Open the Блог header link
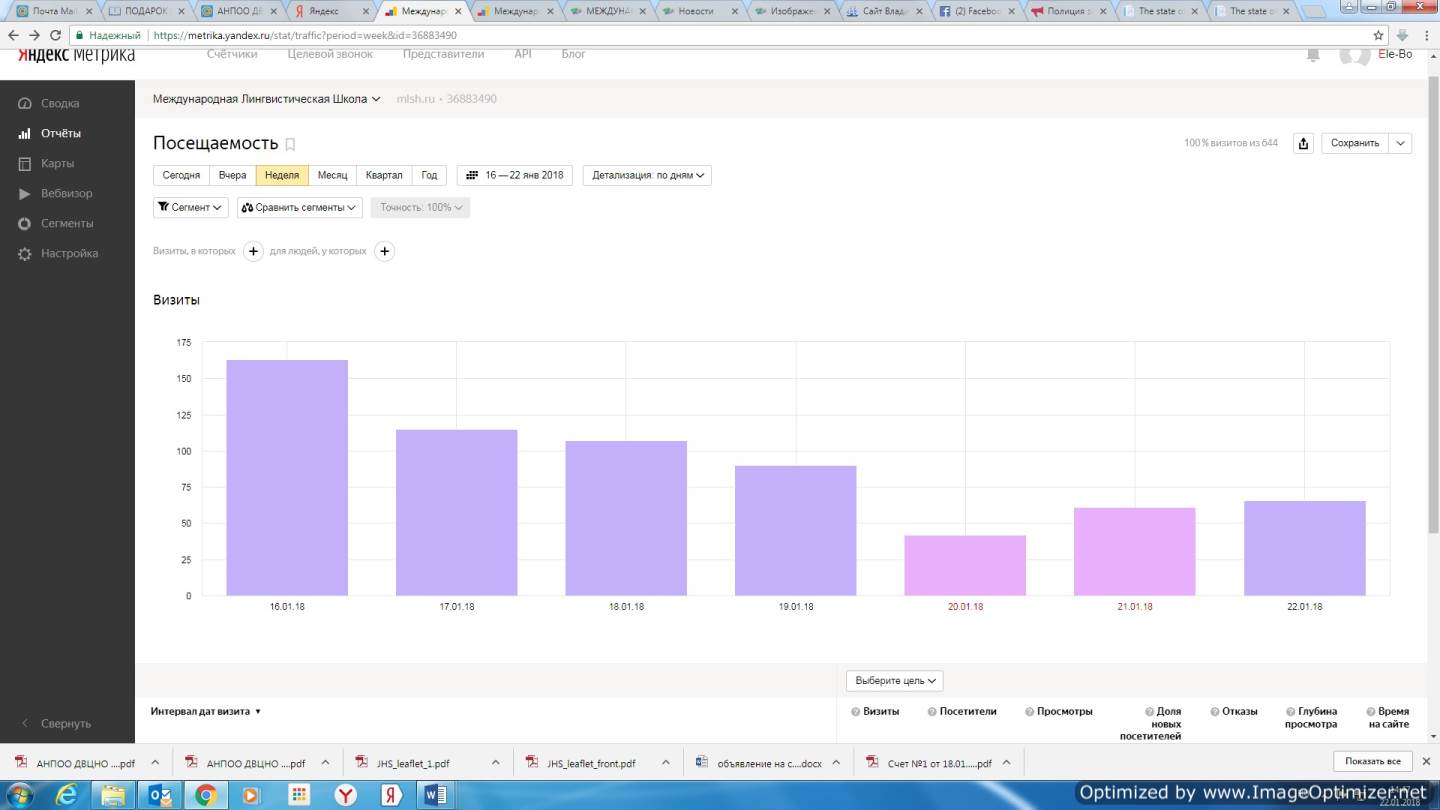The image size is (1440, 810). (573, 54)
